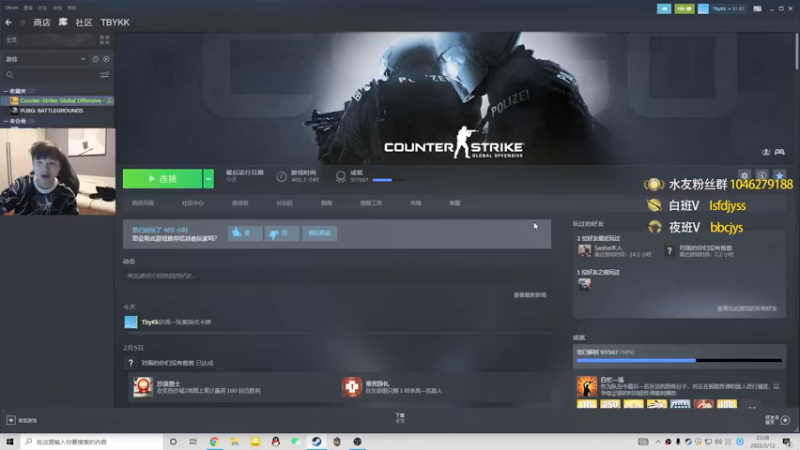Open the 讨论区 discussions tab
Image resolution: width=800 pixels, height=450 pixels.
(x=284, y=203)
